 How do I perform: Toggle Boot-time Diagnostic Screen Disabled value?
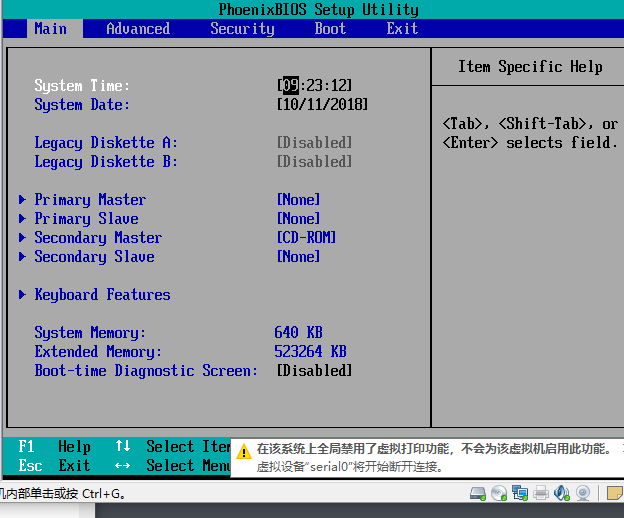point(314,371)
